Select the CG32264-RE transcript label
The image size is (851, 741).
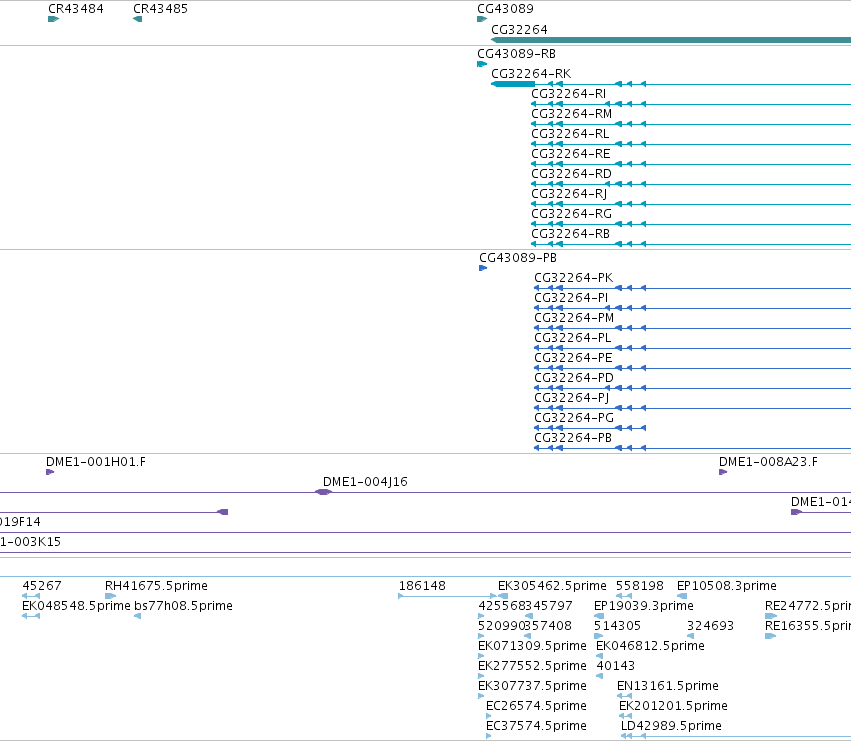570,154
